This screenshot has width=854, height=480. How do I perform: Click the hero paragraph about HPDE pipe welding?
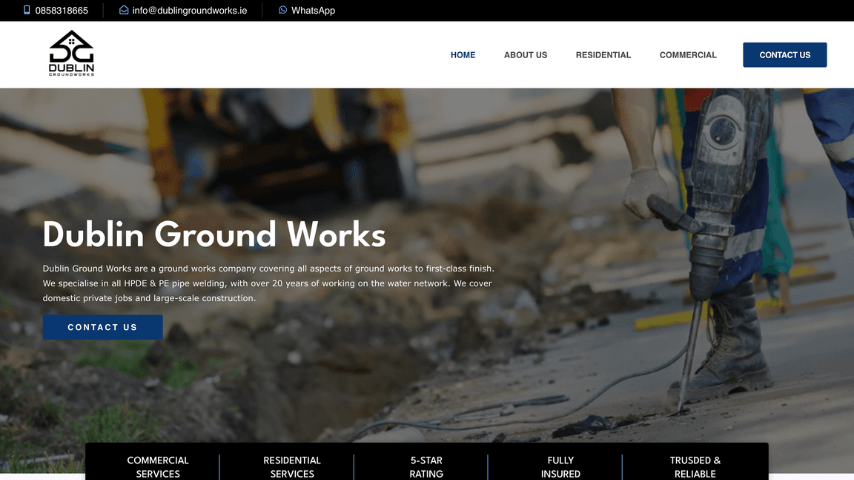pyautogui.click(x=269, y=283)
